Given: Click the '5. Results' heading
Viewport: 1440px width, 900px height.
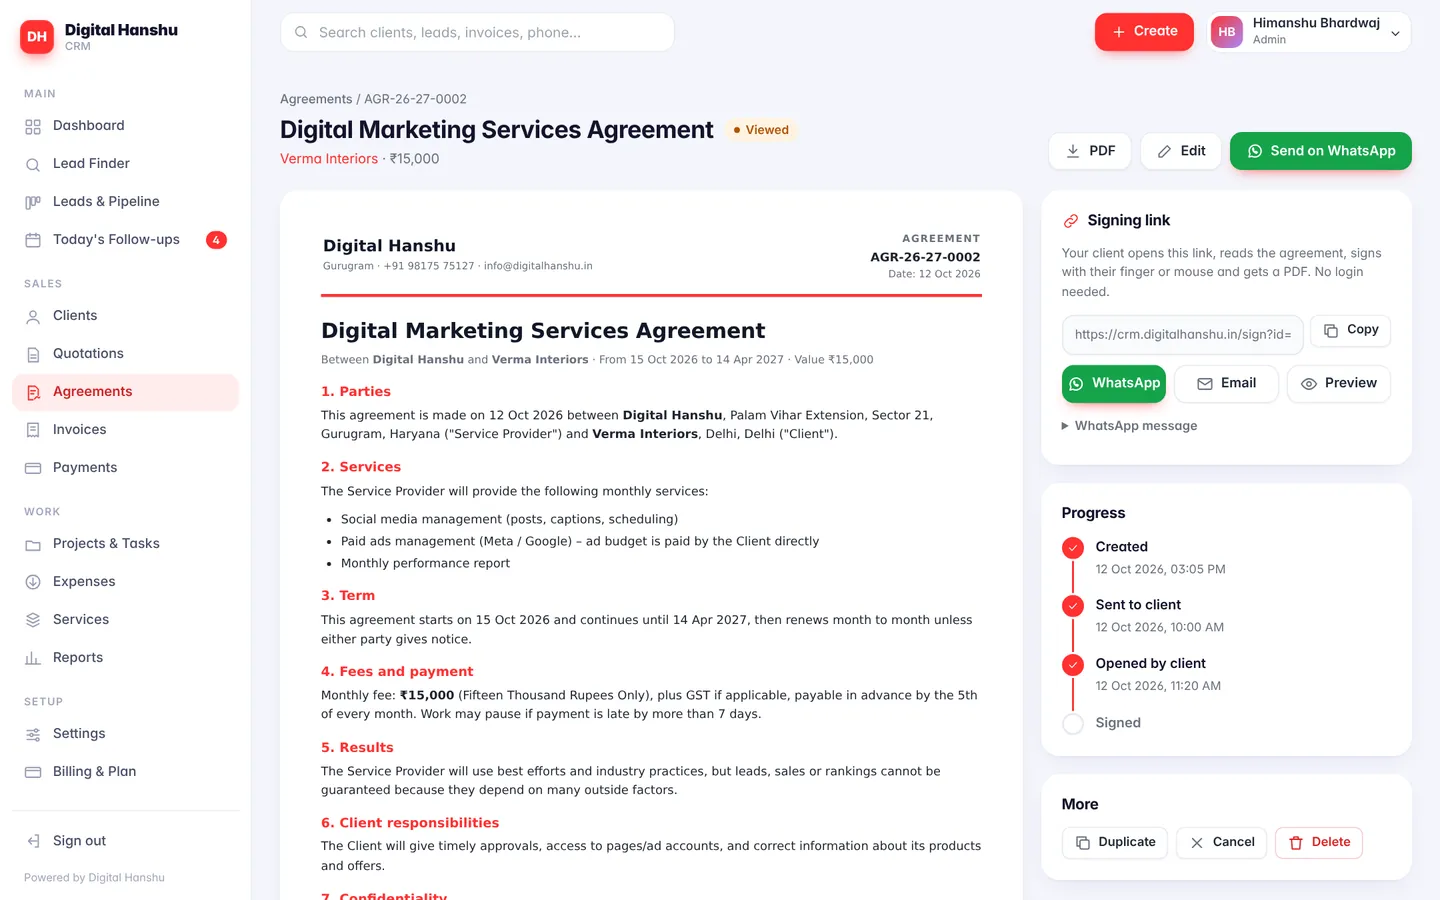Looking at the screenshot, I should pos(357,748).
